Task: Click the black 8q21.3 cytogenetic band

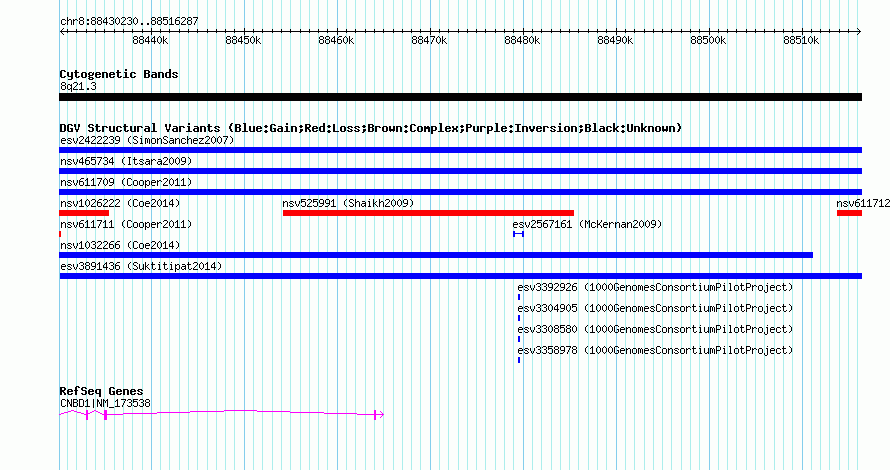Action: [x=460, y=97]
